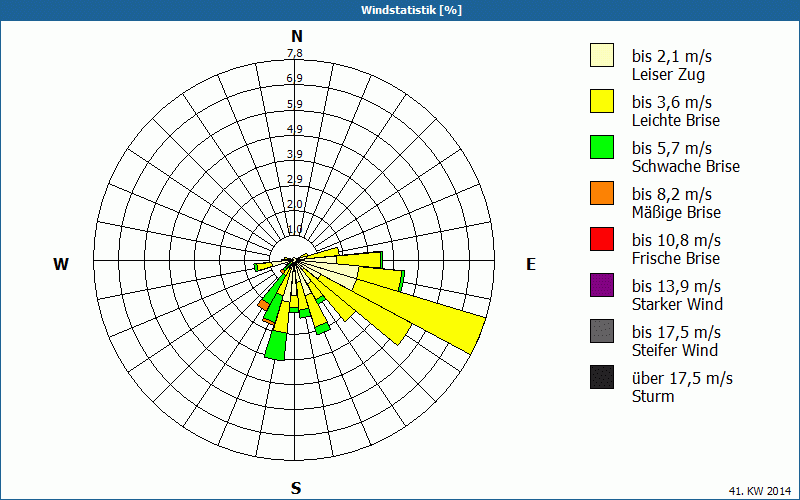Click the 'Steifer Wind' legend label
The image size is (800, 500).
pyautogui.click(x=674, y=350)
